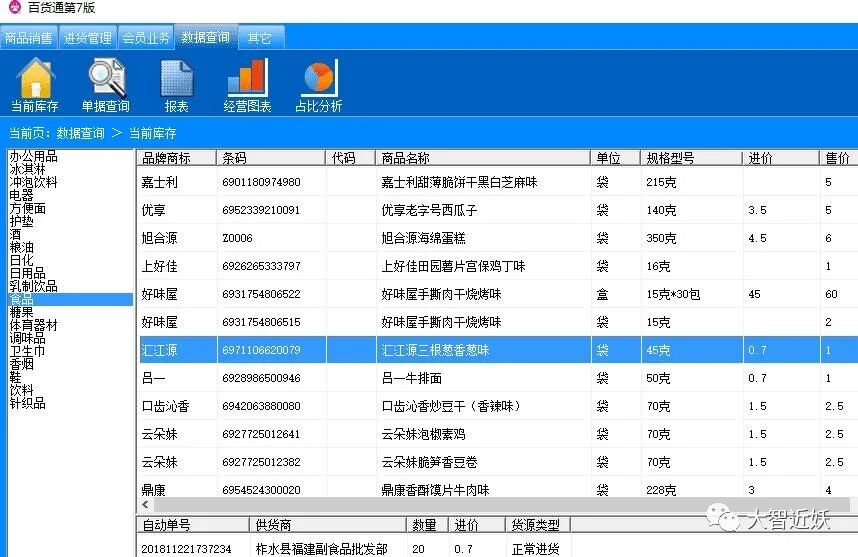858x557 pixels.
Task: Click the 当前库存 breadcrumb text
Action: [153, 133]
